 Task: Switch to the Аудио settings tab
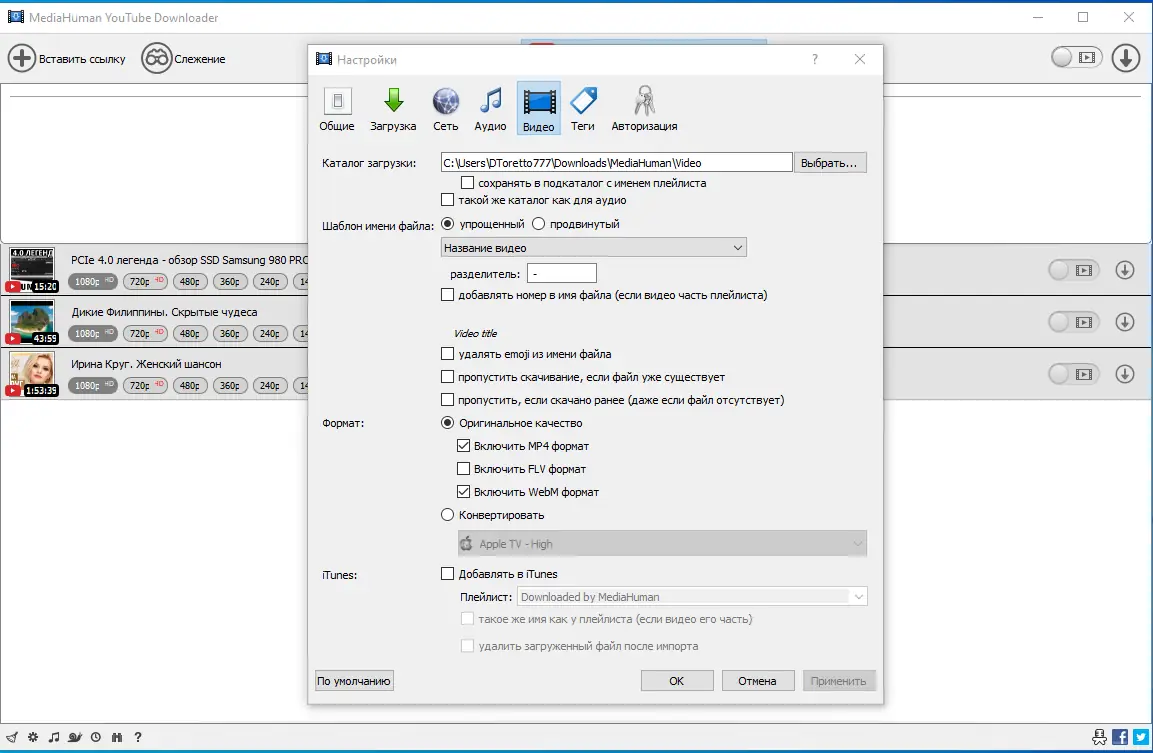[490, 108]
